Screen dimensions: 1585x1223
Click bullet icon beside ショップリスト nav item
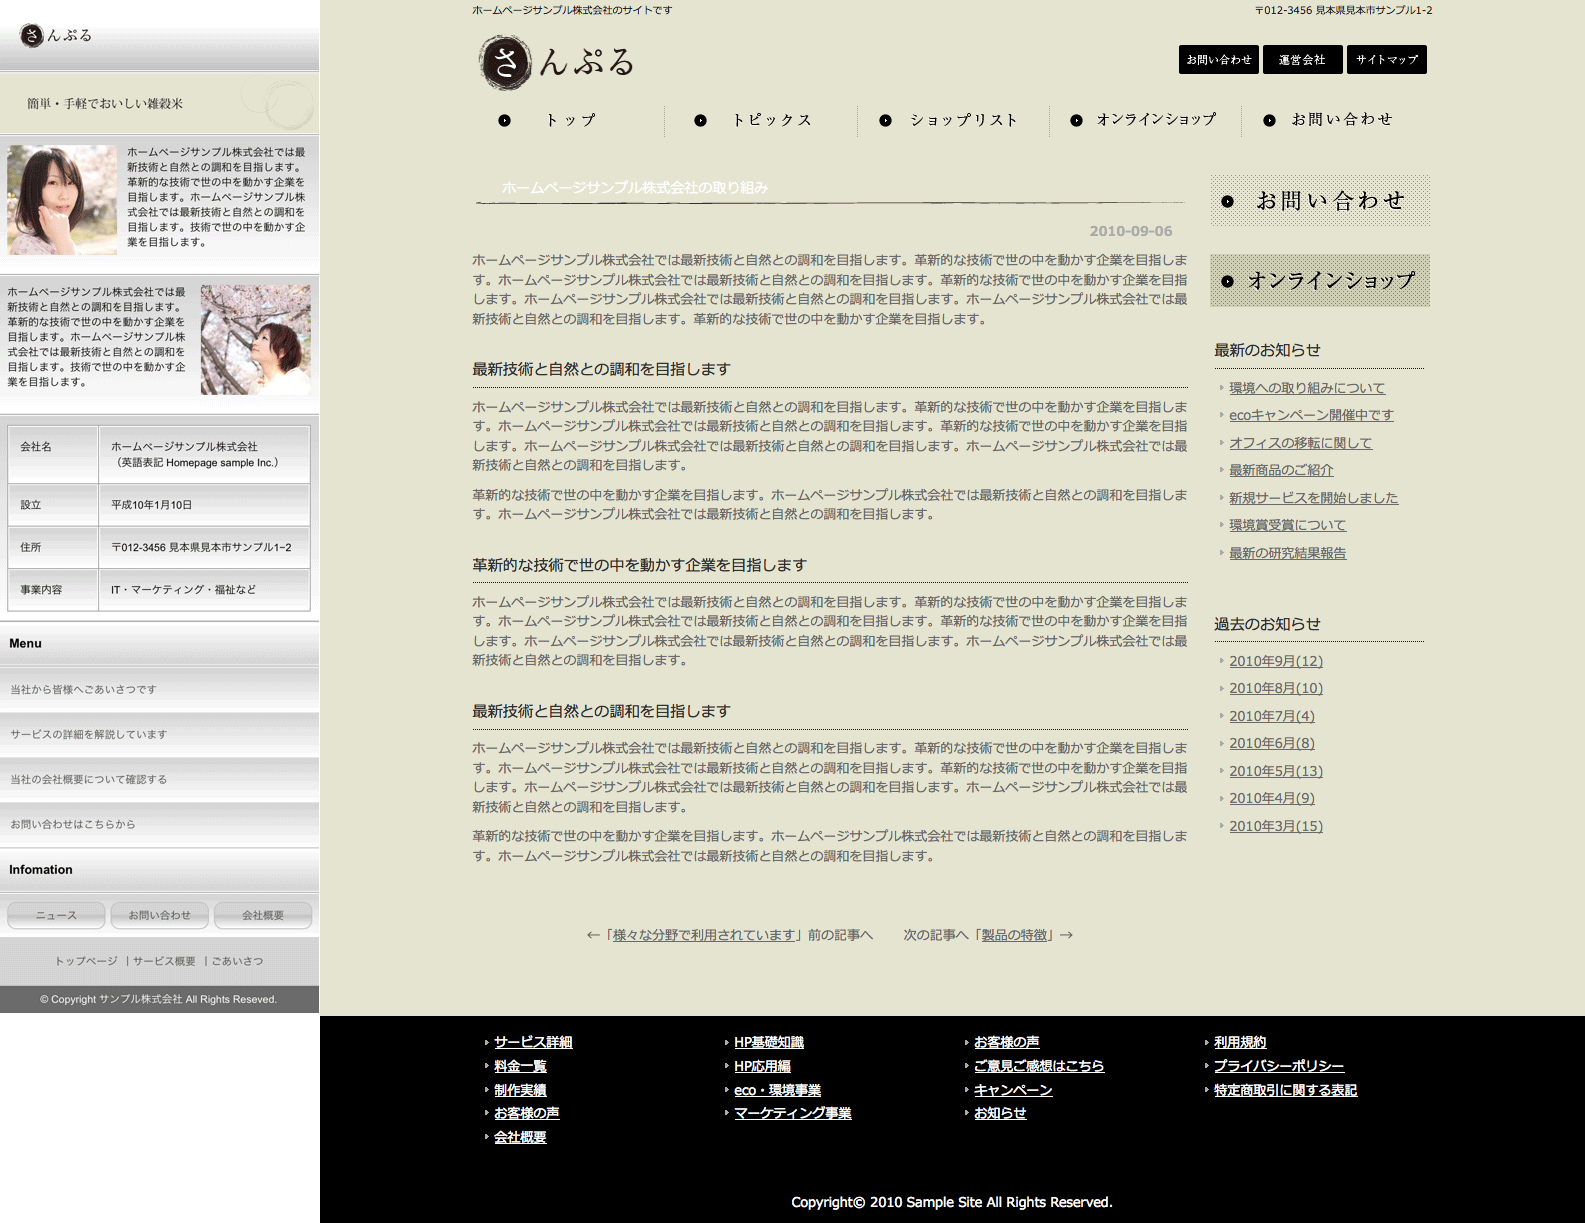point(885,120)
